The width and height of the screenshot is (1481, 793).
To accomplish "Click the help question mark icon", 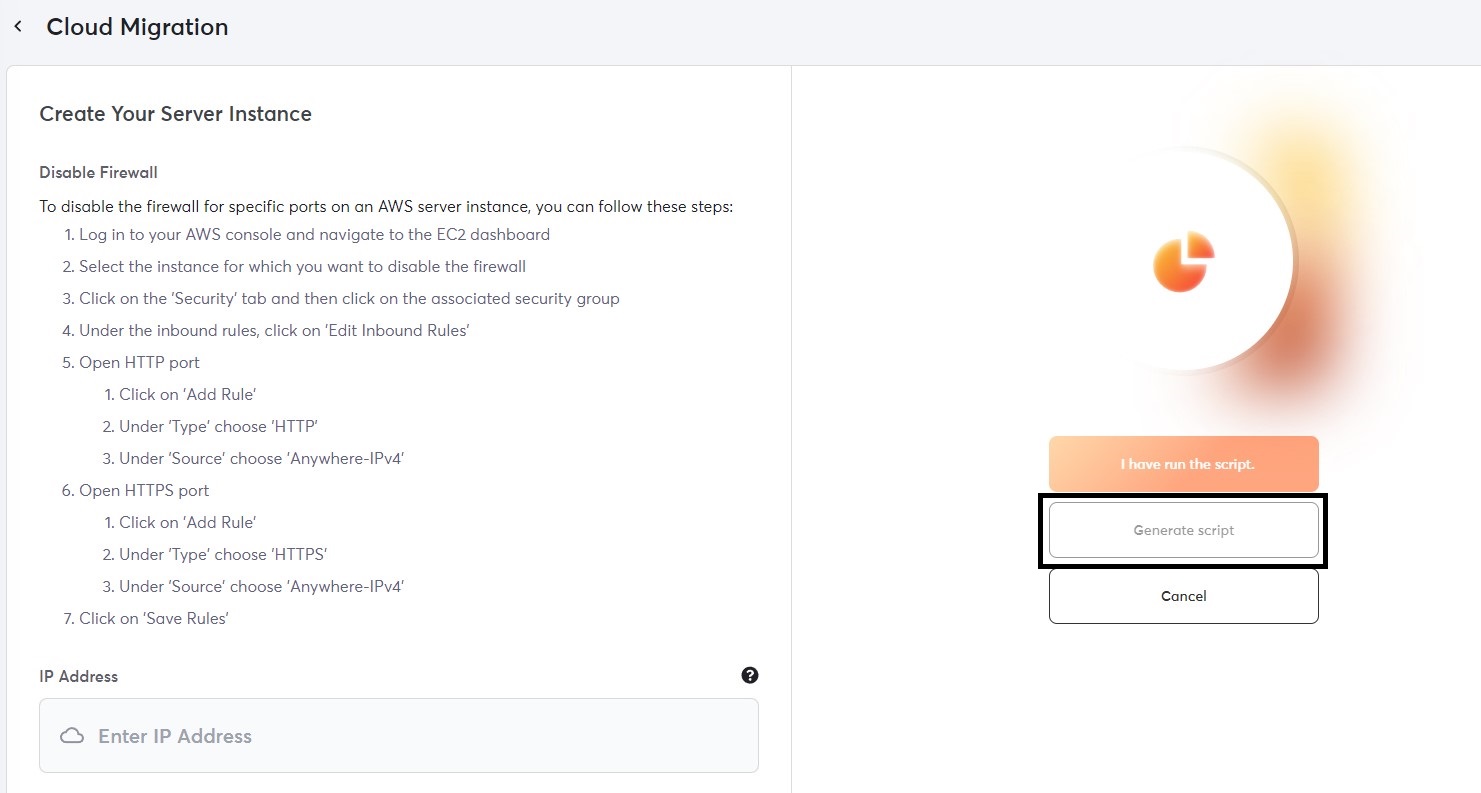I will (x=750, y=675).
